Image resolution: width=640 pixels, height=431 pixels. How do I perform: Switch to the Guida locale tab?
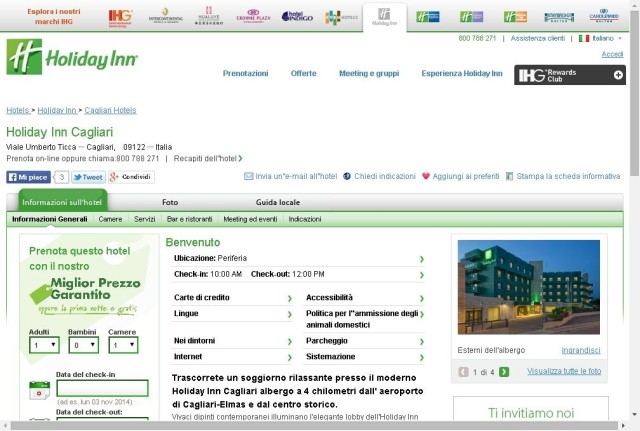click(278, 202)
